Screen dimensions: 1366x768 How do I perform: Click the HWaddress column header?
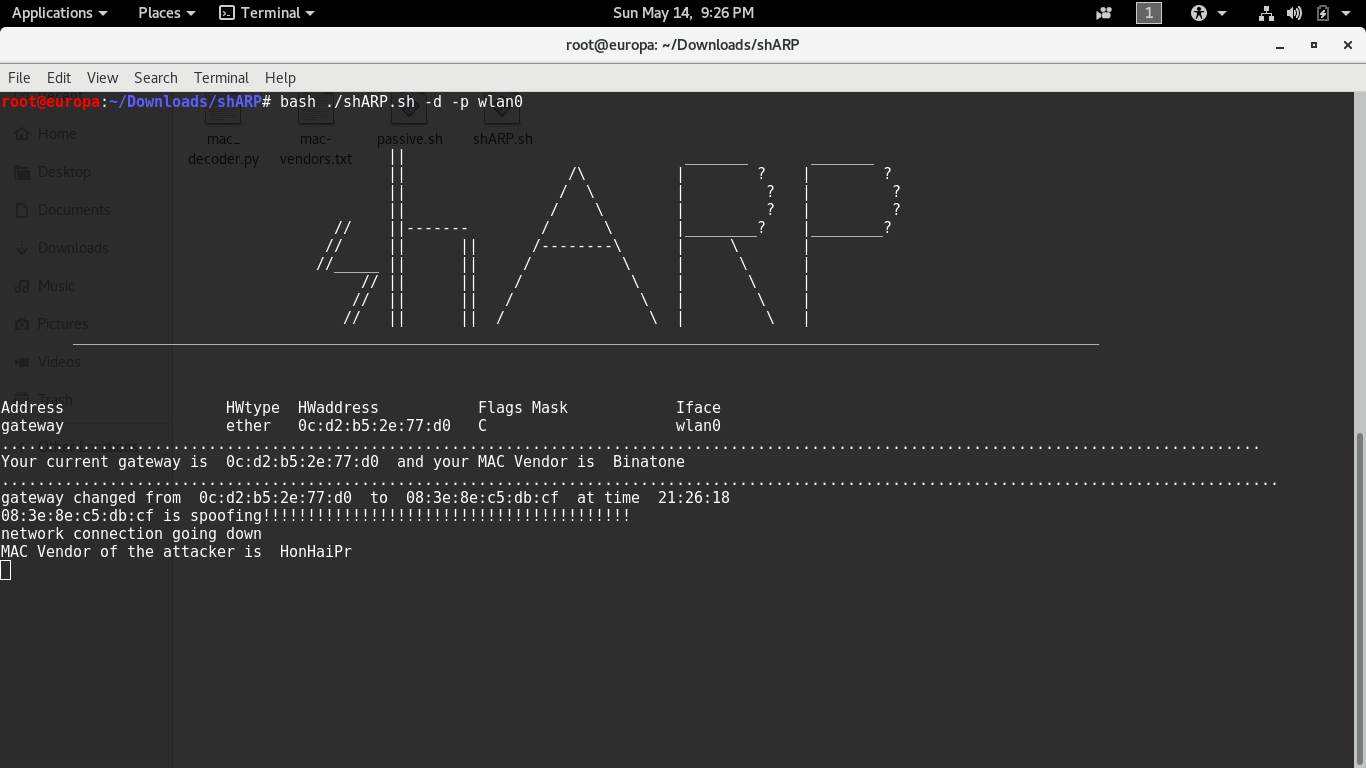point(338,408)
